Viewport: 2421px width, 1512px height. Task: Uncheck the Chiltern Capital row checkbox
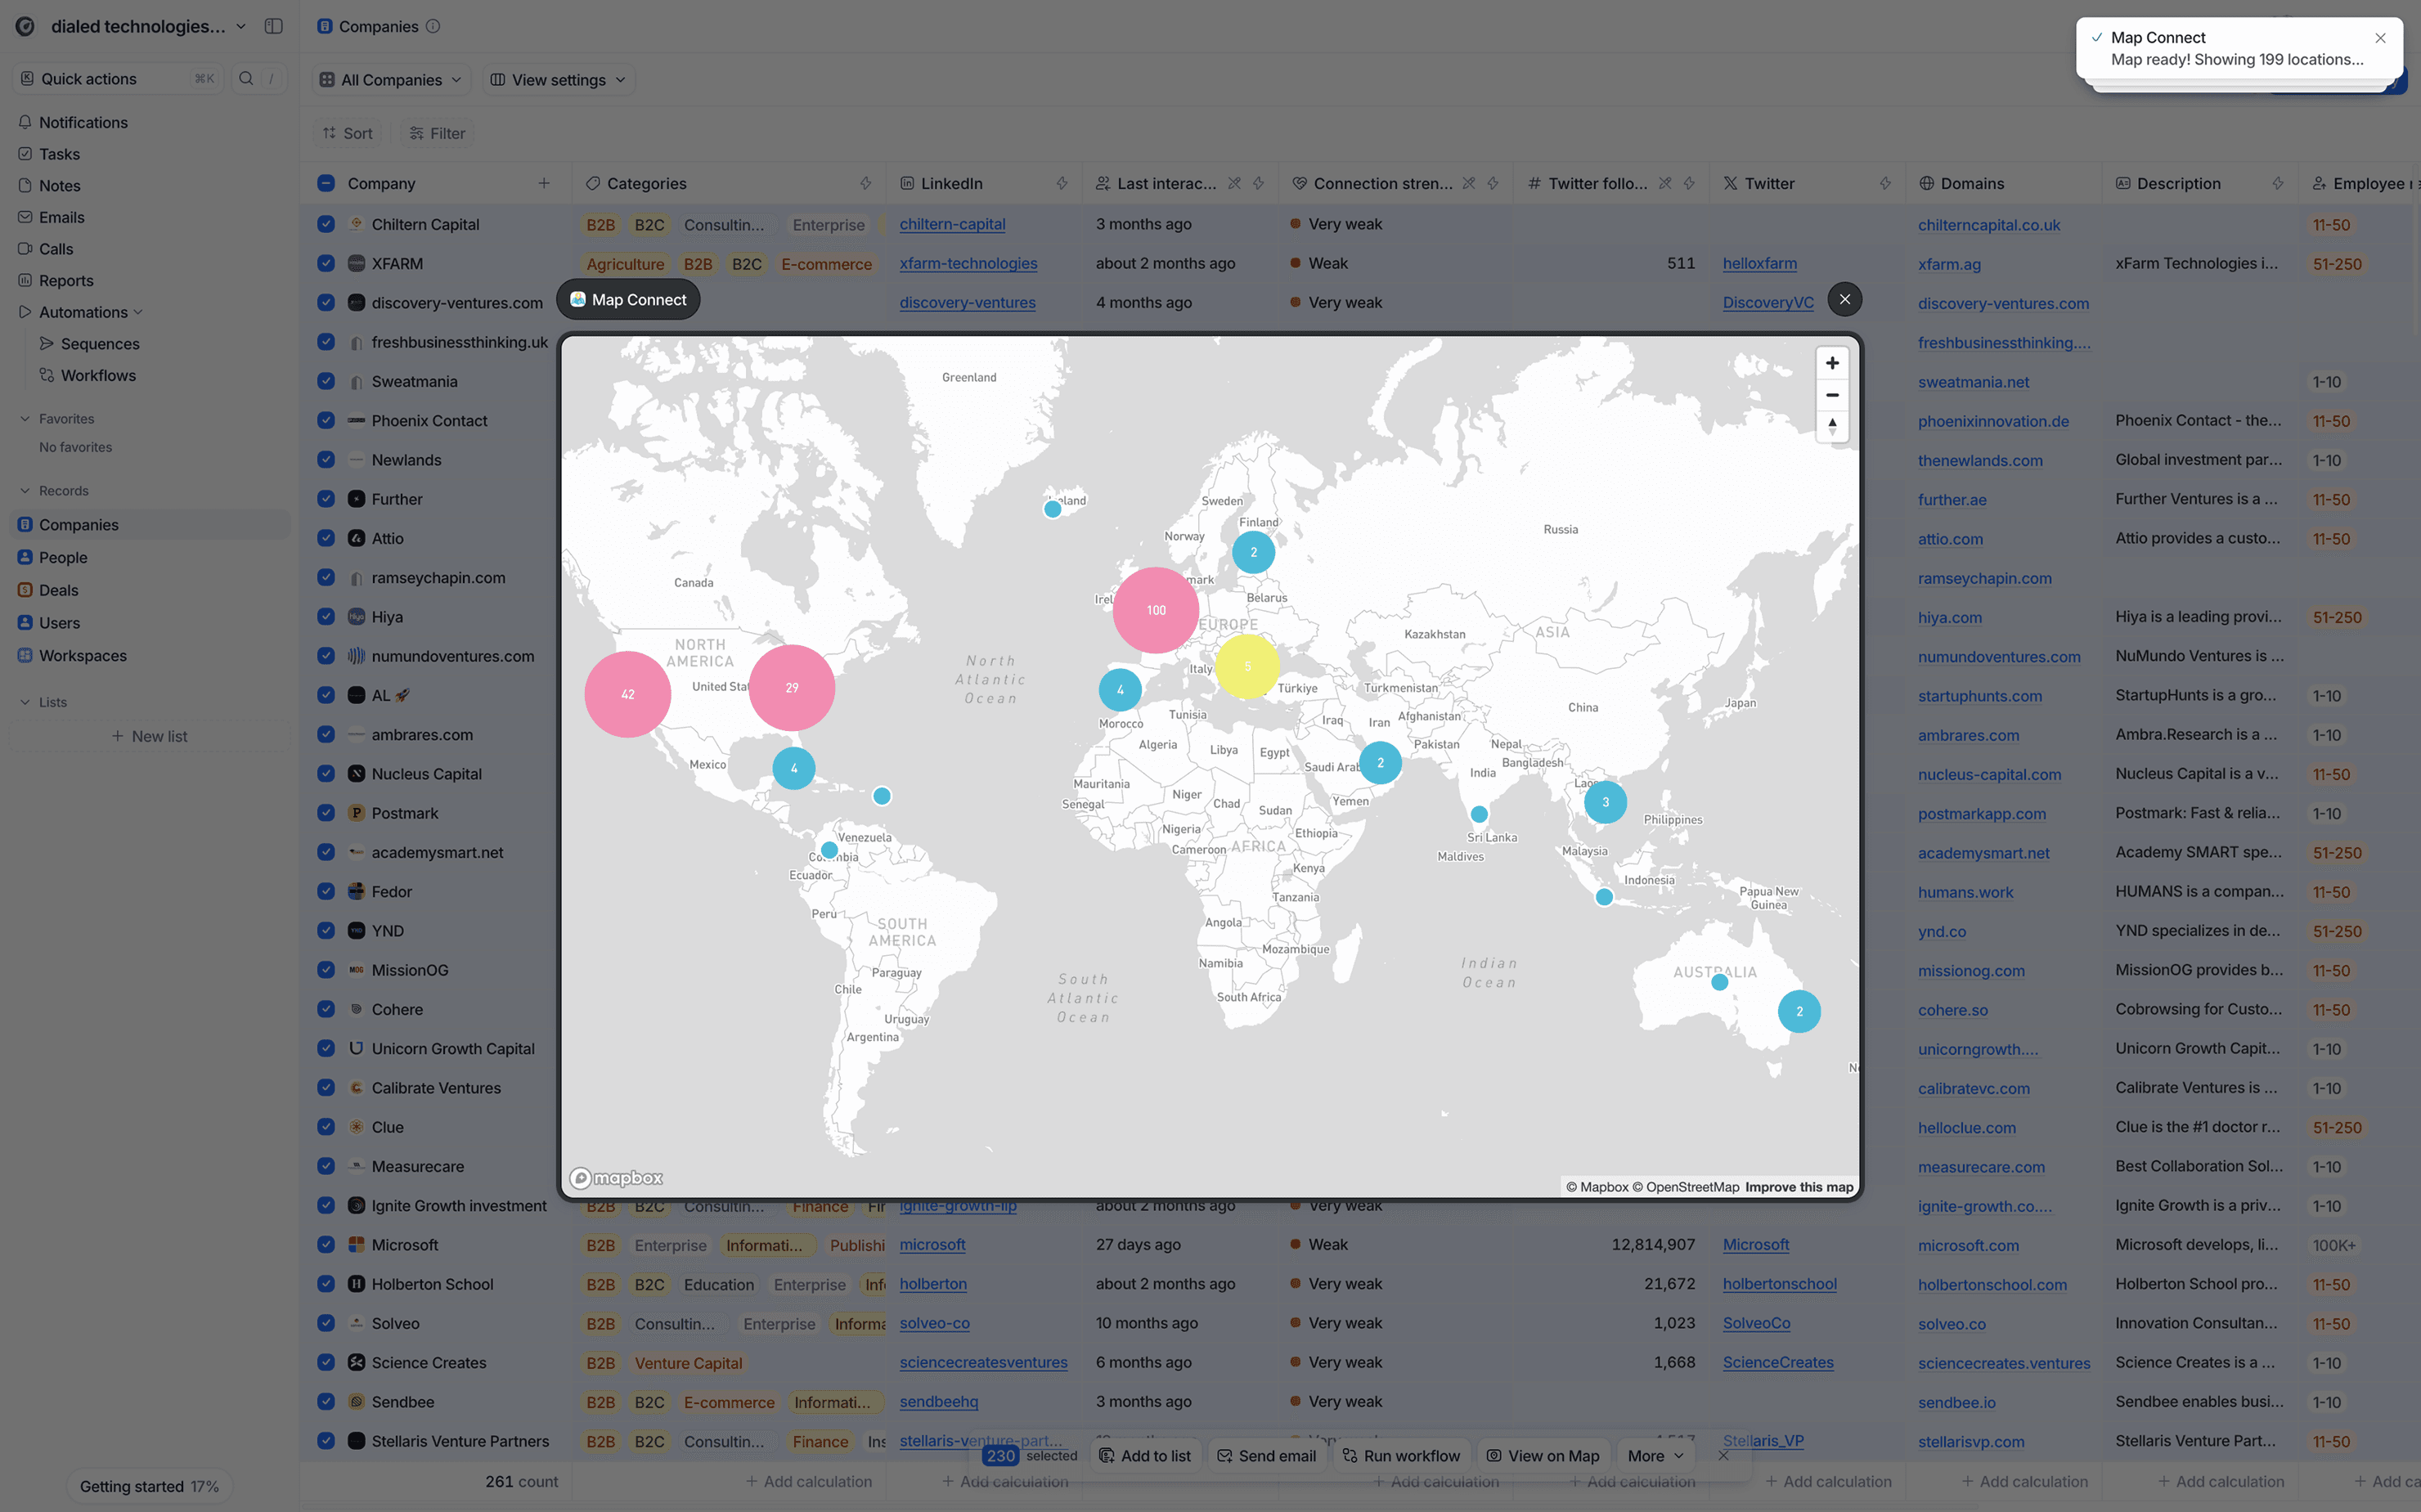point(326,224)
